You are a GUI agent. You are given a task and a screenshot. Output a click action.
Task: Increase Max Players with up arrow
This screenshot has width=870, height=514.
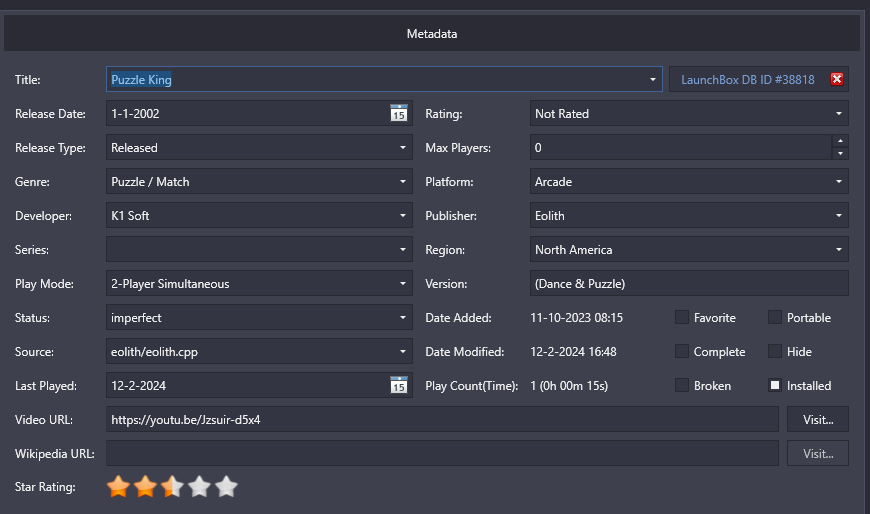point(840,141)
